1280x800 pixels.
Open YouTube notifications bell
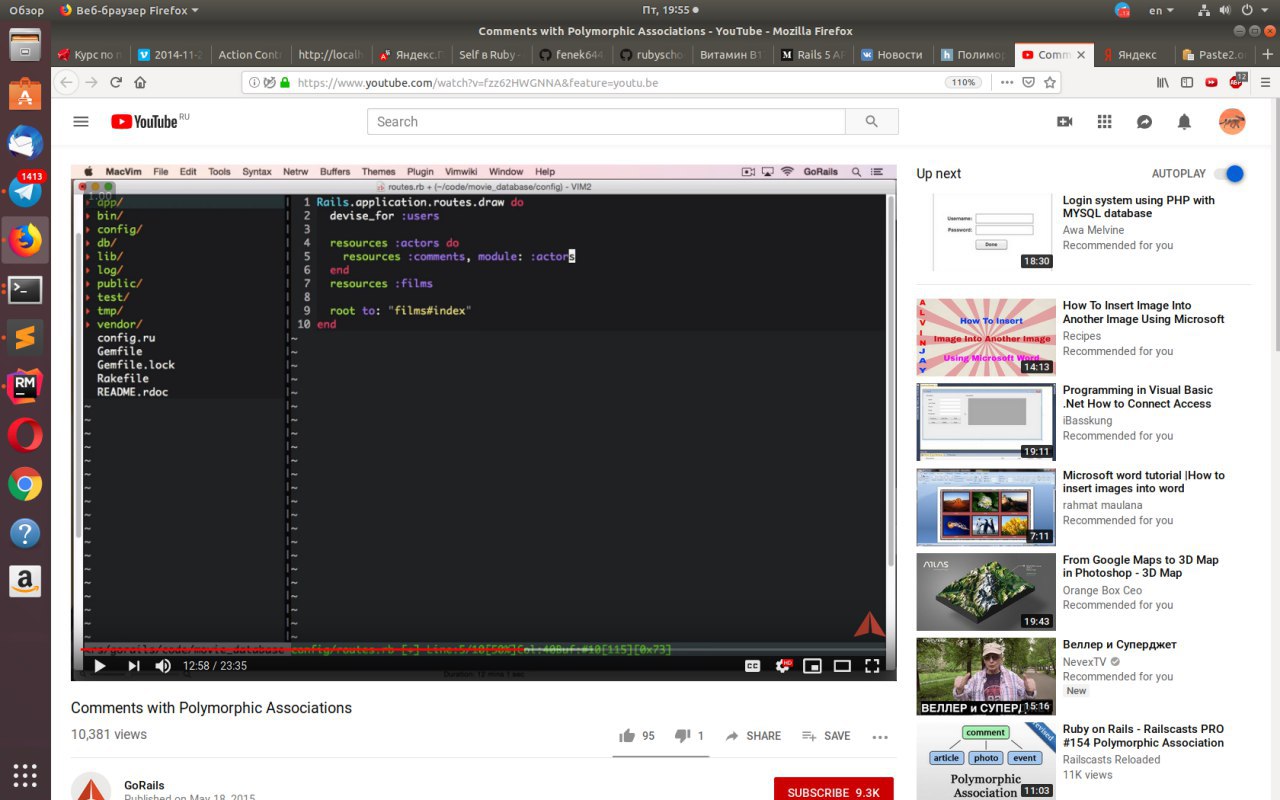pos(1184,122)
